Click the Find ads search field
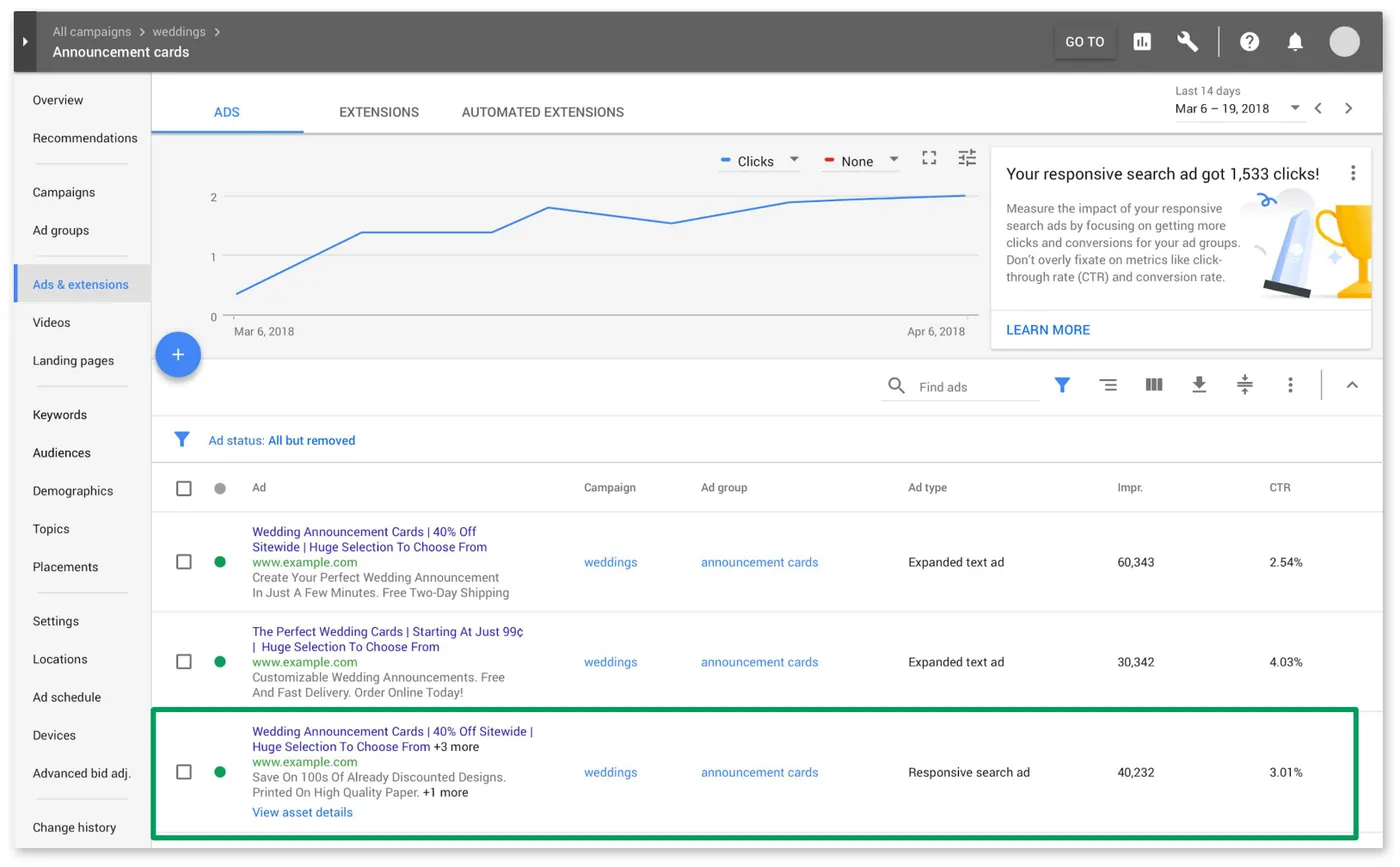1400x867 pixels. [961, 387]
